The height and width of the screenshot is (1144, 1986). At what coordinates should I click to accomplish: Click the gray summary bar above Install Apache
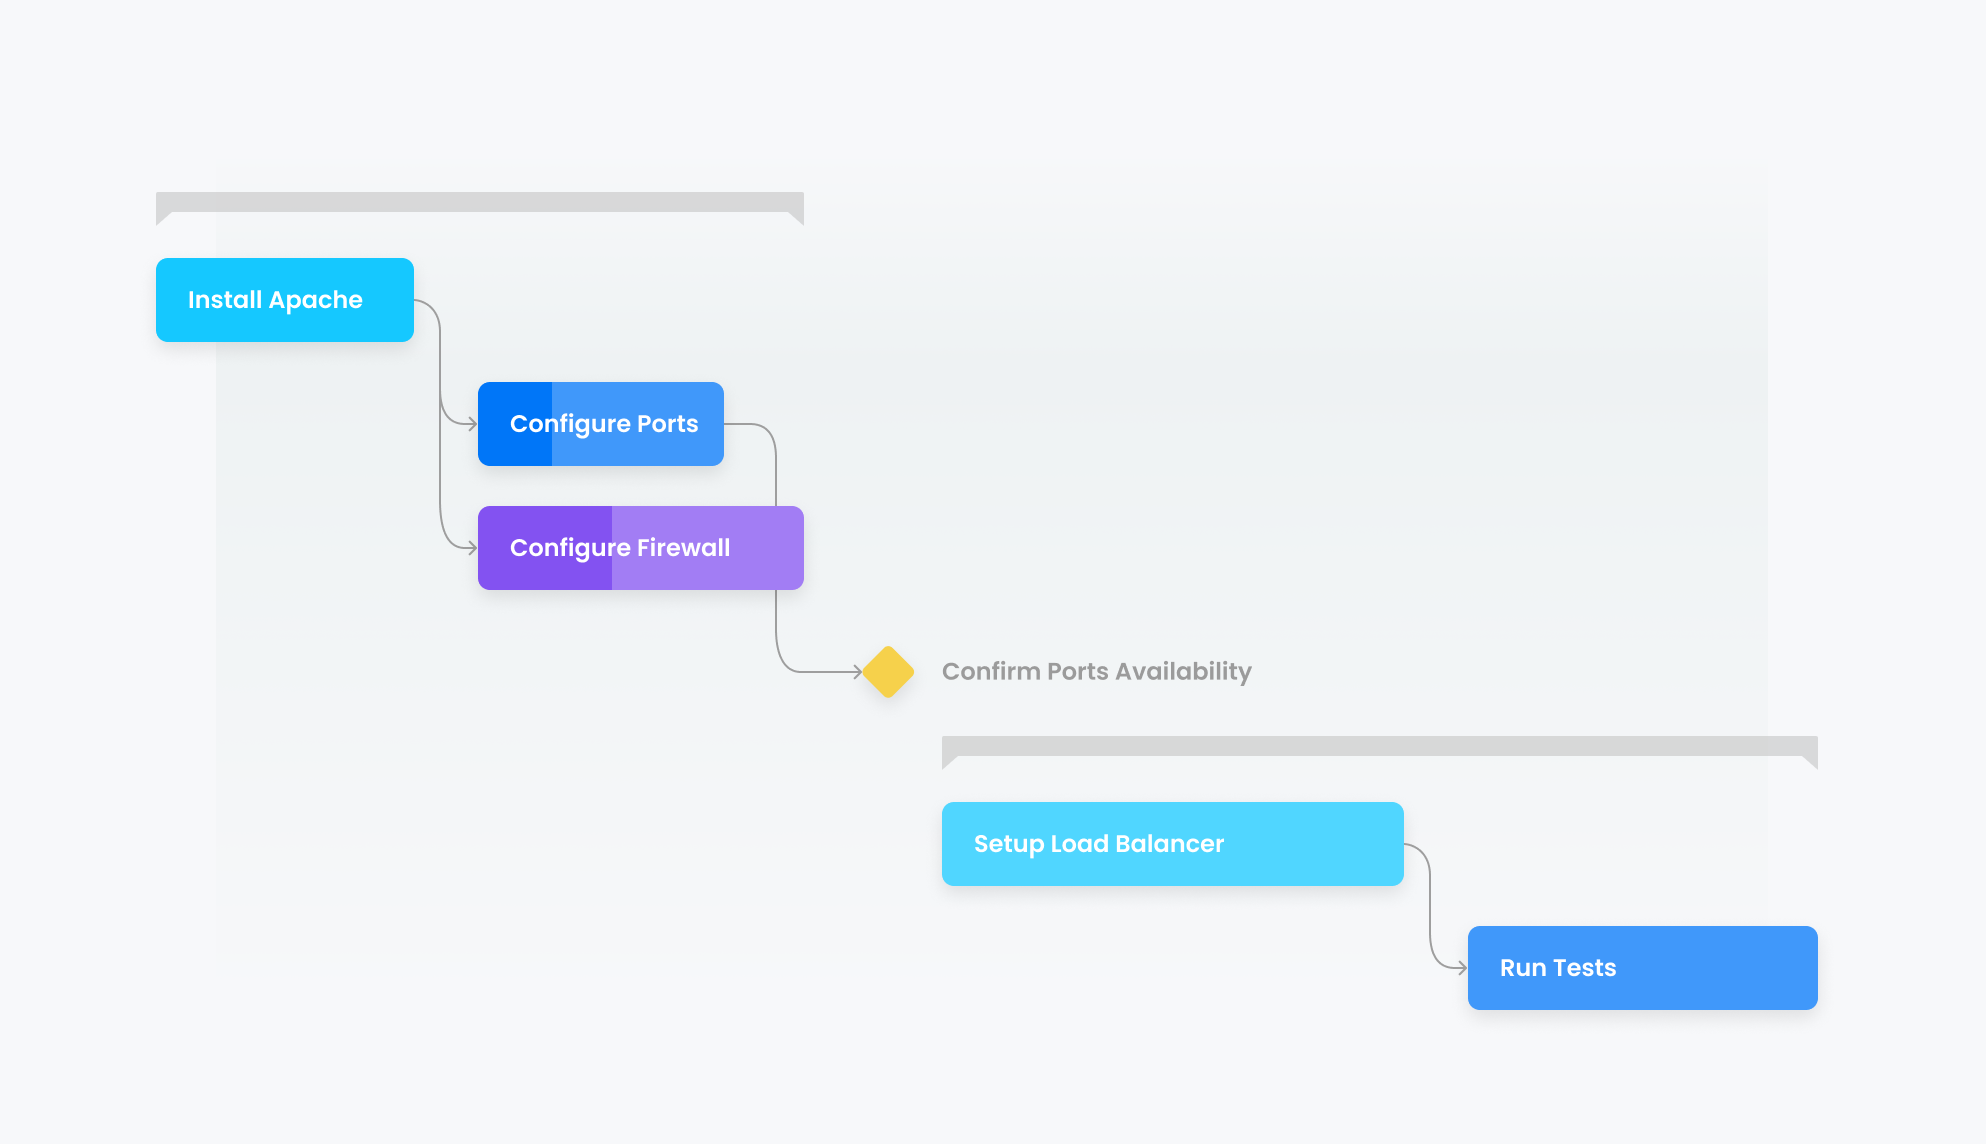(480, 204)
